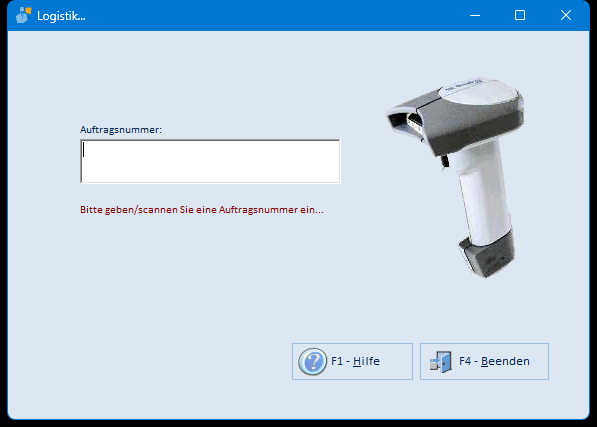Minimize the Logistik window
The image size is (597, 427).
click(x=475, y=16)
